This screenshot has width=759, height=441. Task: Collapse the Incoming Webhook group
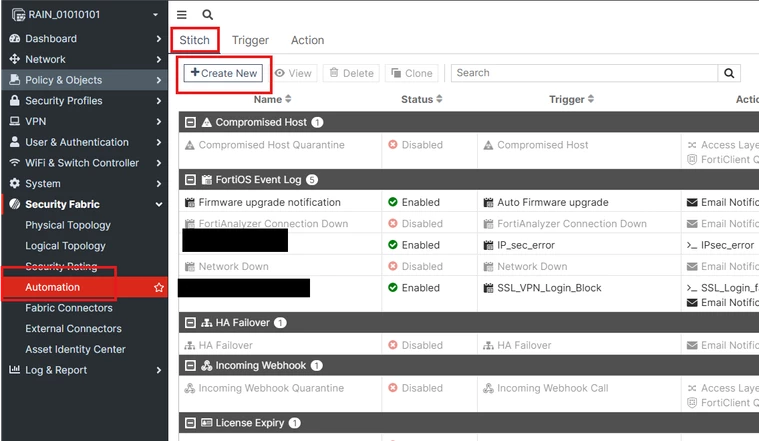(x=191, y=365)
